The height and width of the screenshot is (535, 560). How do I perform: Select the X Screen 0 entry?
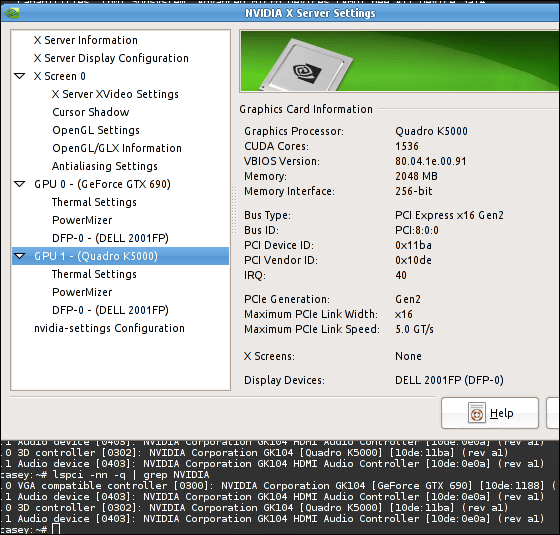(x=60, y=76)
